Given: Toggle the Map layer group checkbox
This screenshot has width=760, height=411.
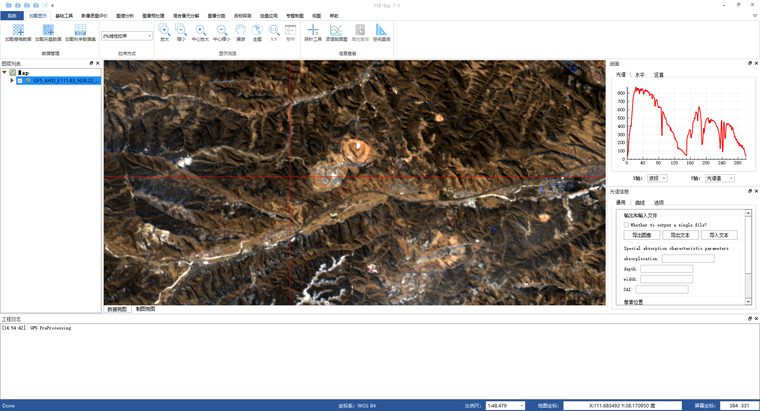Looking at the screenshot, I should (x=13, y=73).
